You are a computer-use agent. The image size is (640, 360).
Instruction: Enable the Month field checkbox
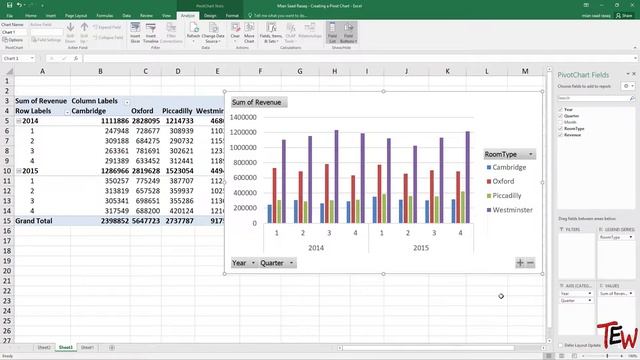tap(560, 122)
